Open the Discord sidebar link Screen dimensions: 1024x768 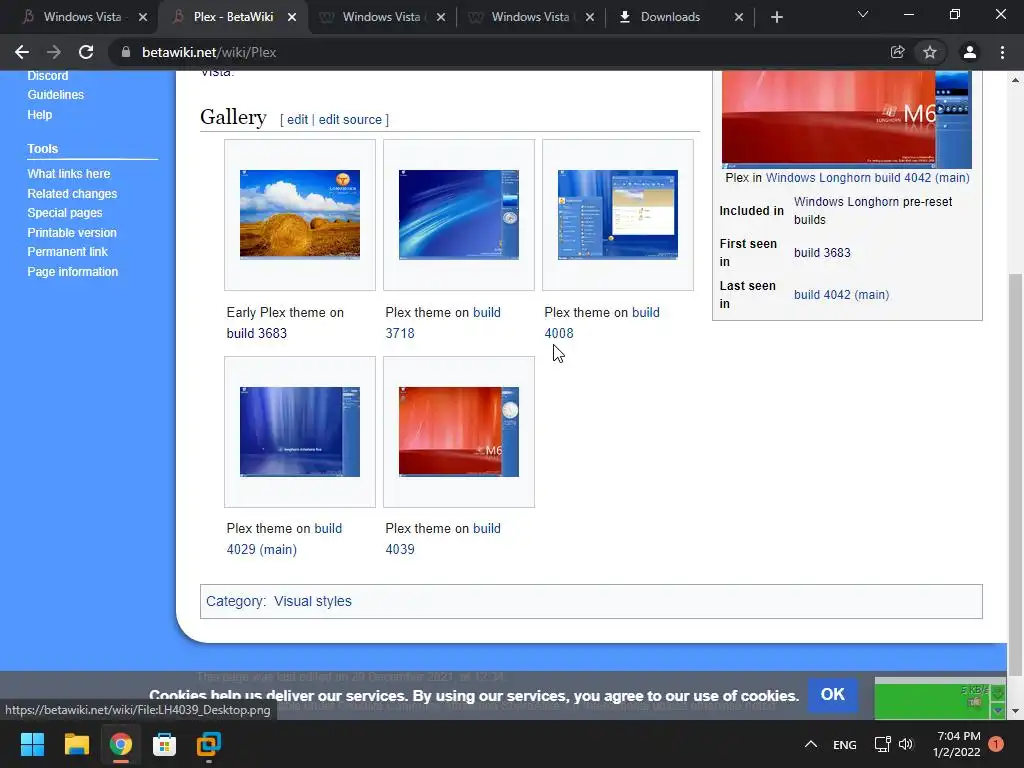point(48,76)
